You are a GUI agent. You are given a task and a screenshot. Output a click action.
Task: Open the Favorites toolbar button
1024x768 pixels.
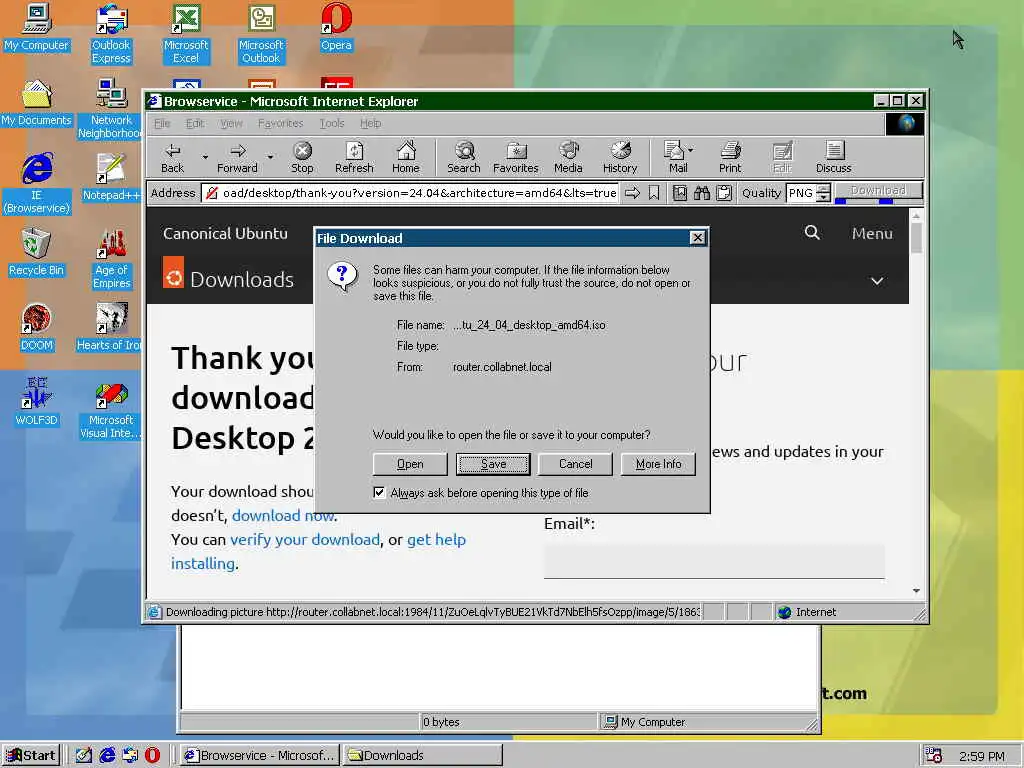516,158
